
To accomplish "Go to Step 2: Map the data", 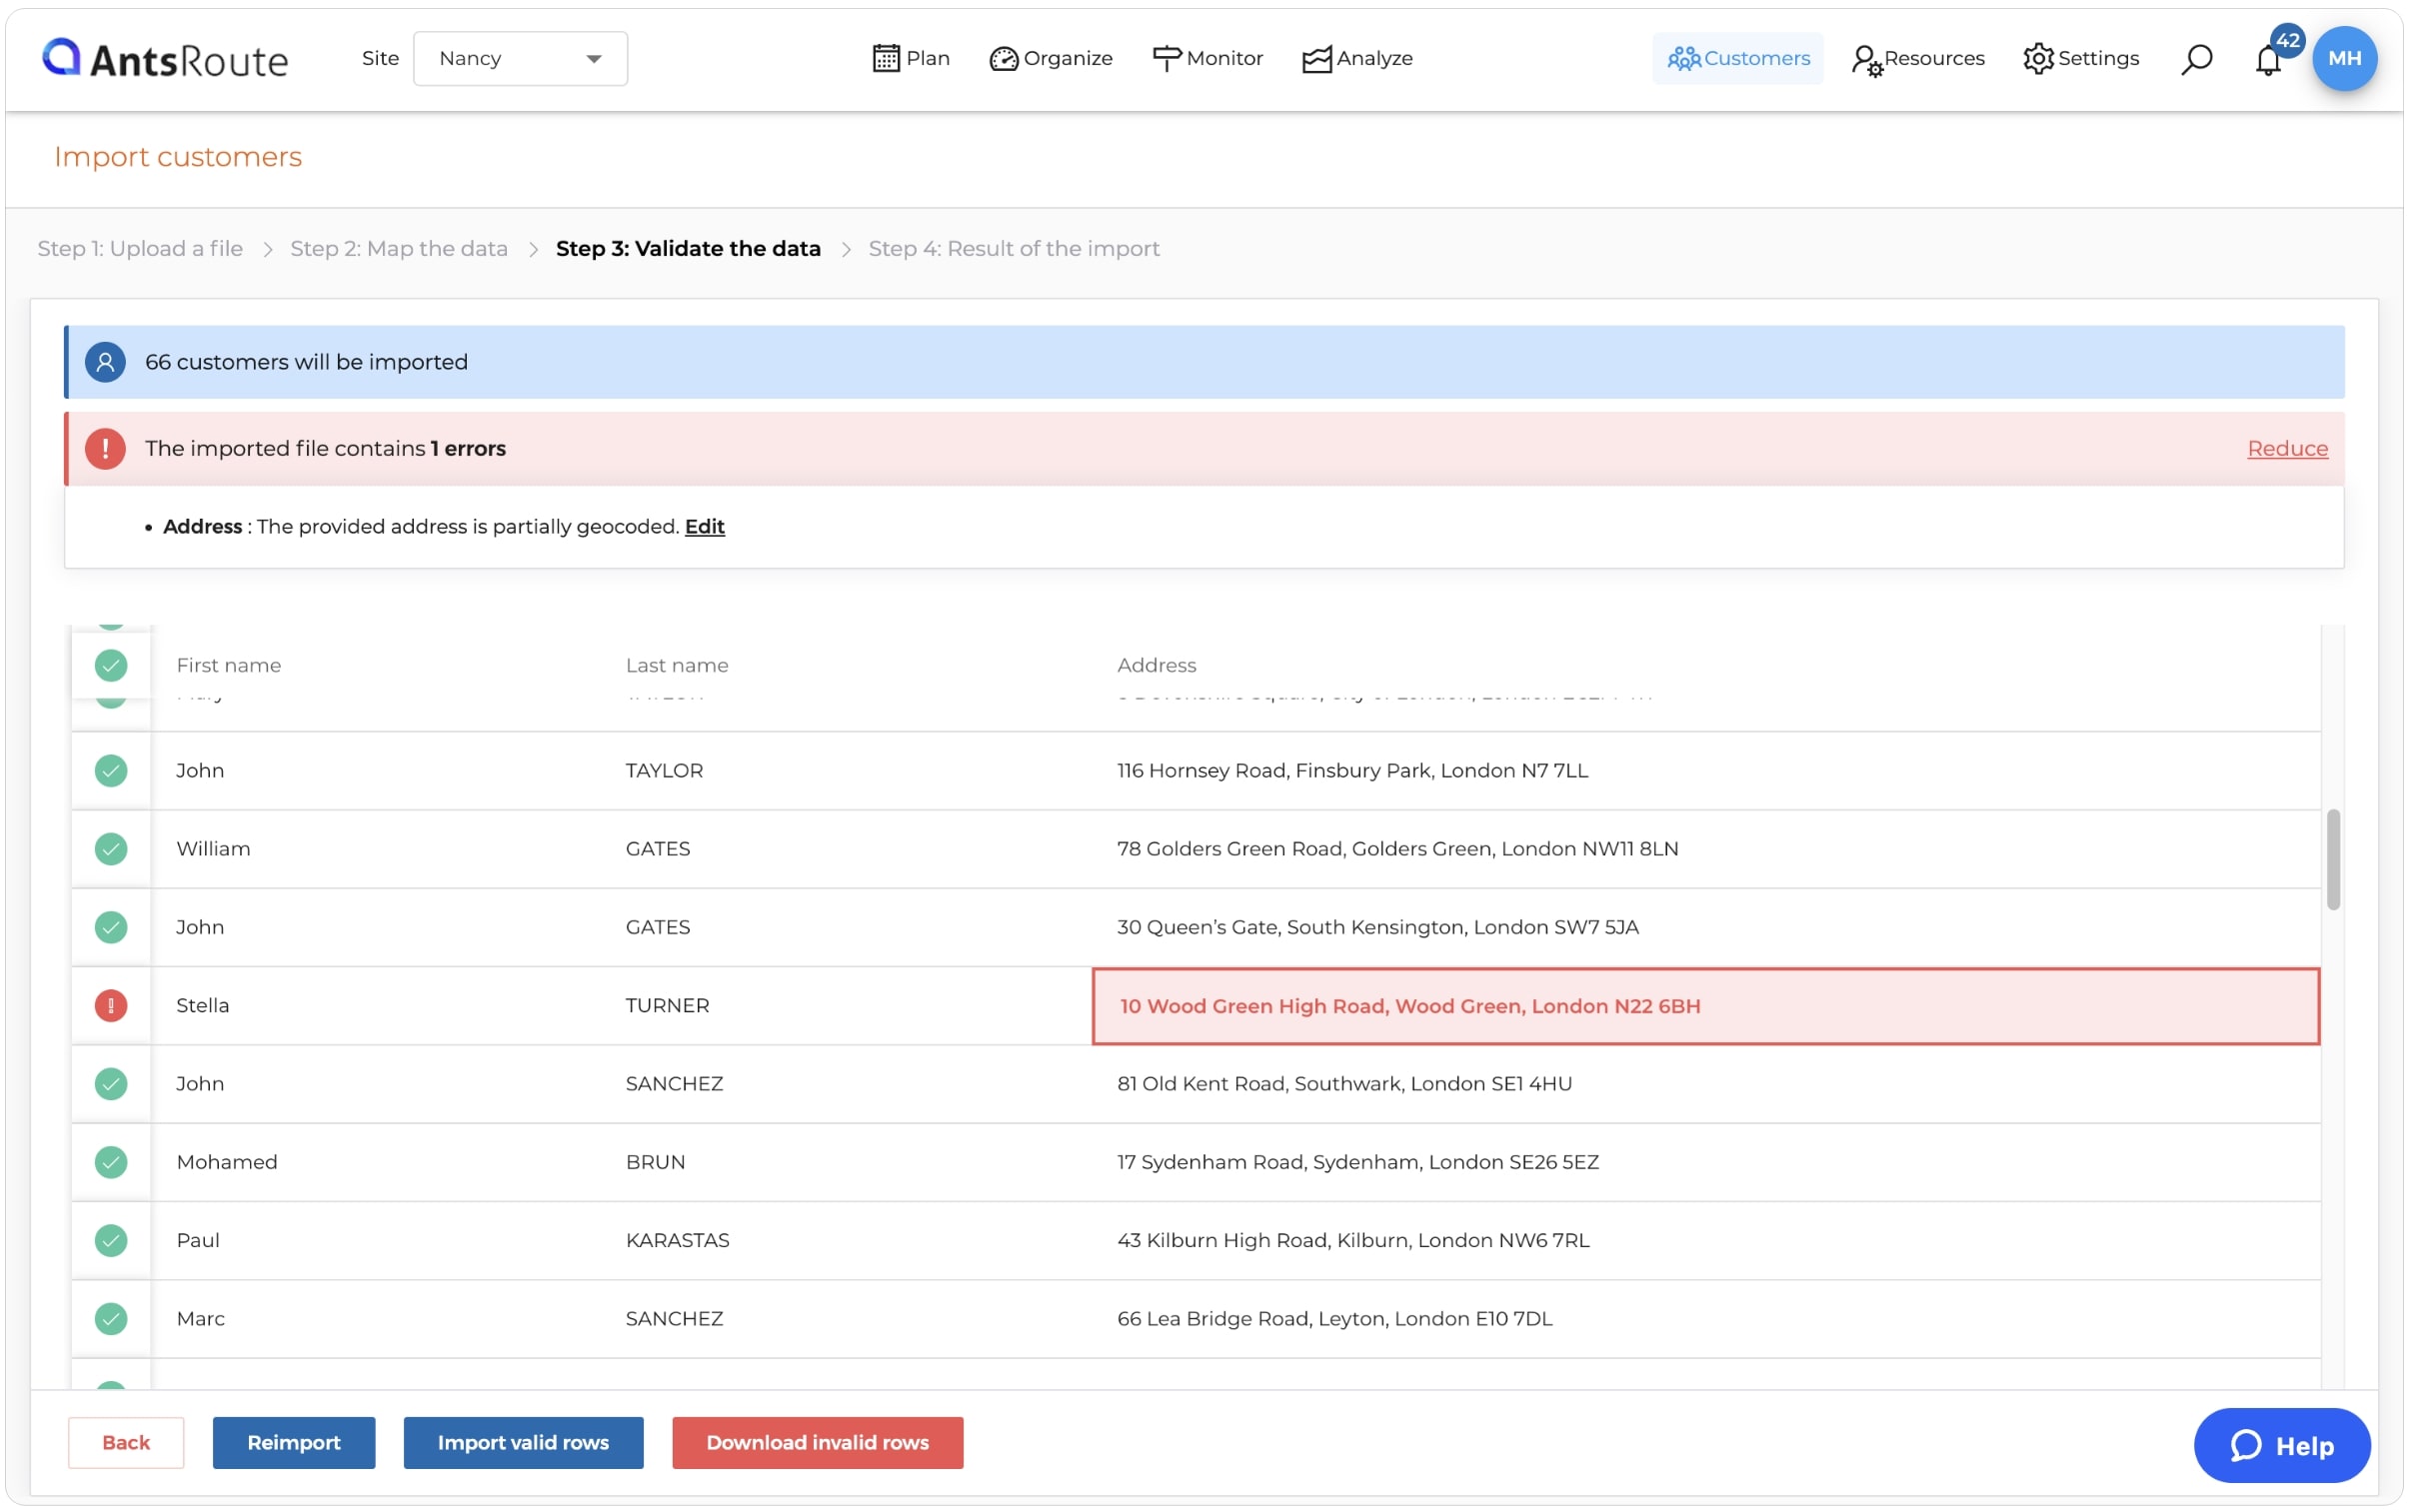I will point(399,248).
